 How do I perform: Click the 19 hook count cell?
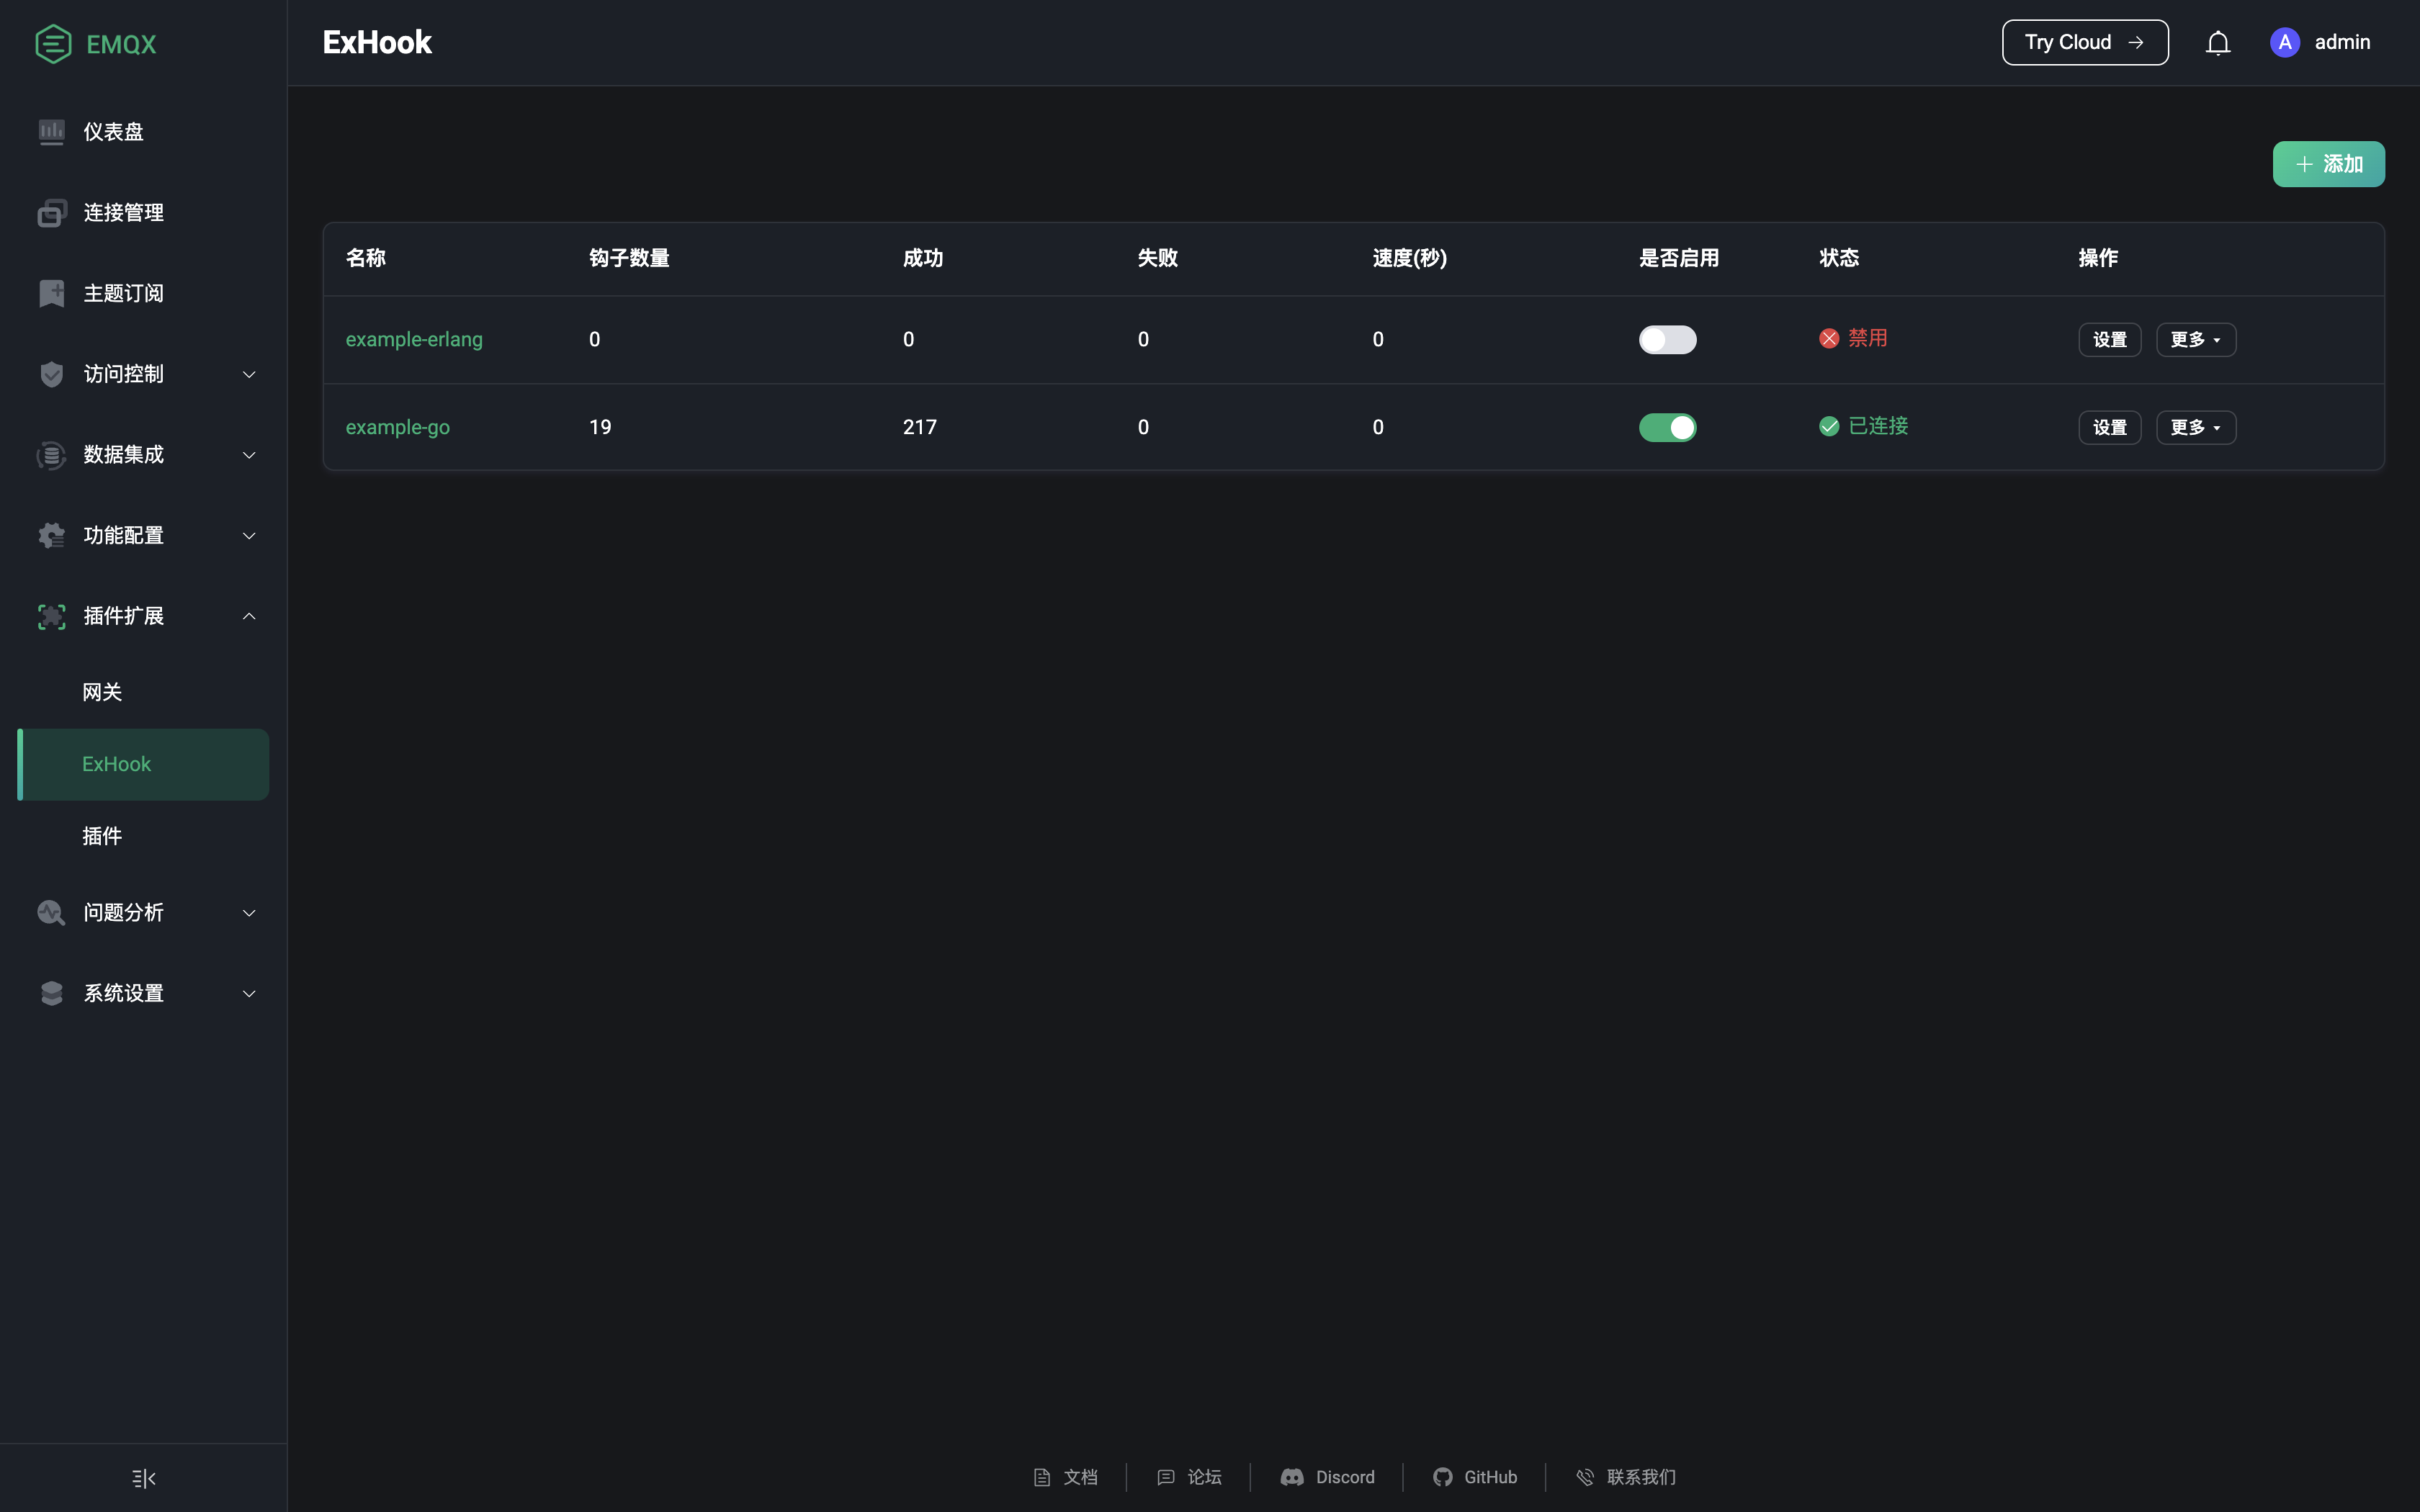(600, 428)
